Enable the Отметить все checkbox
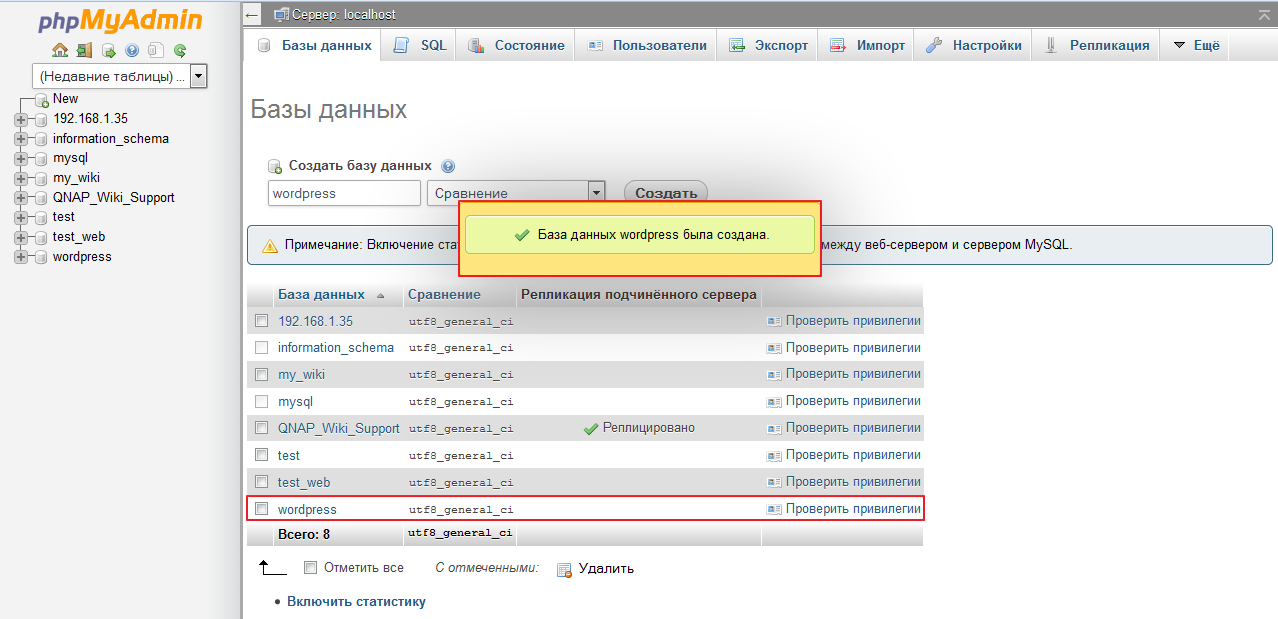Screen dimensions: 1278x619 click(310, 568)
